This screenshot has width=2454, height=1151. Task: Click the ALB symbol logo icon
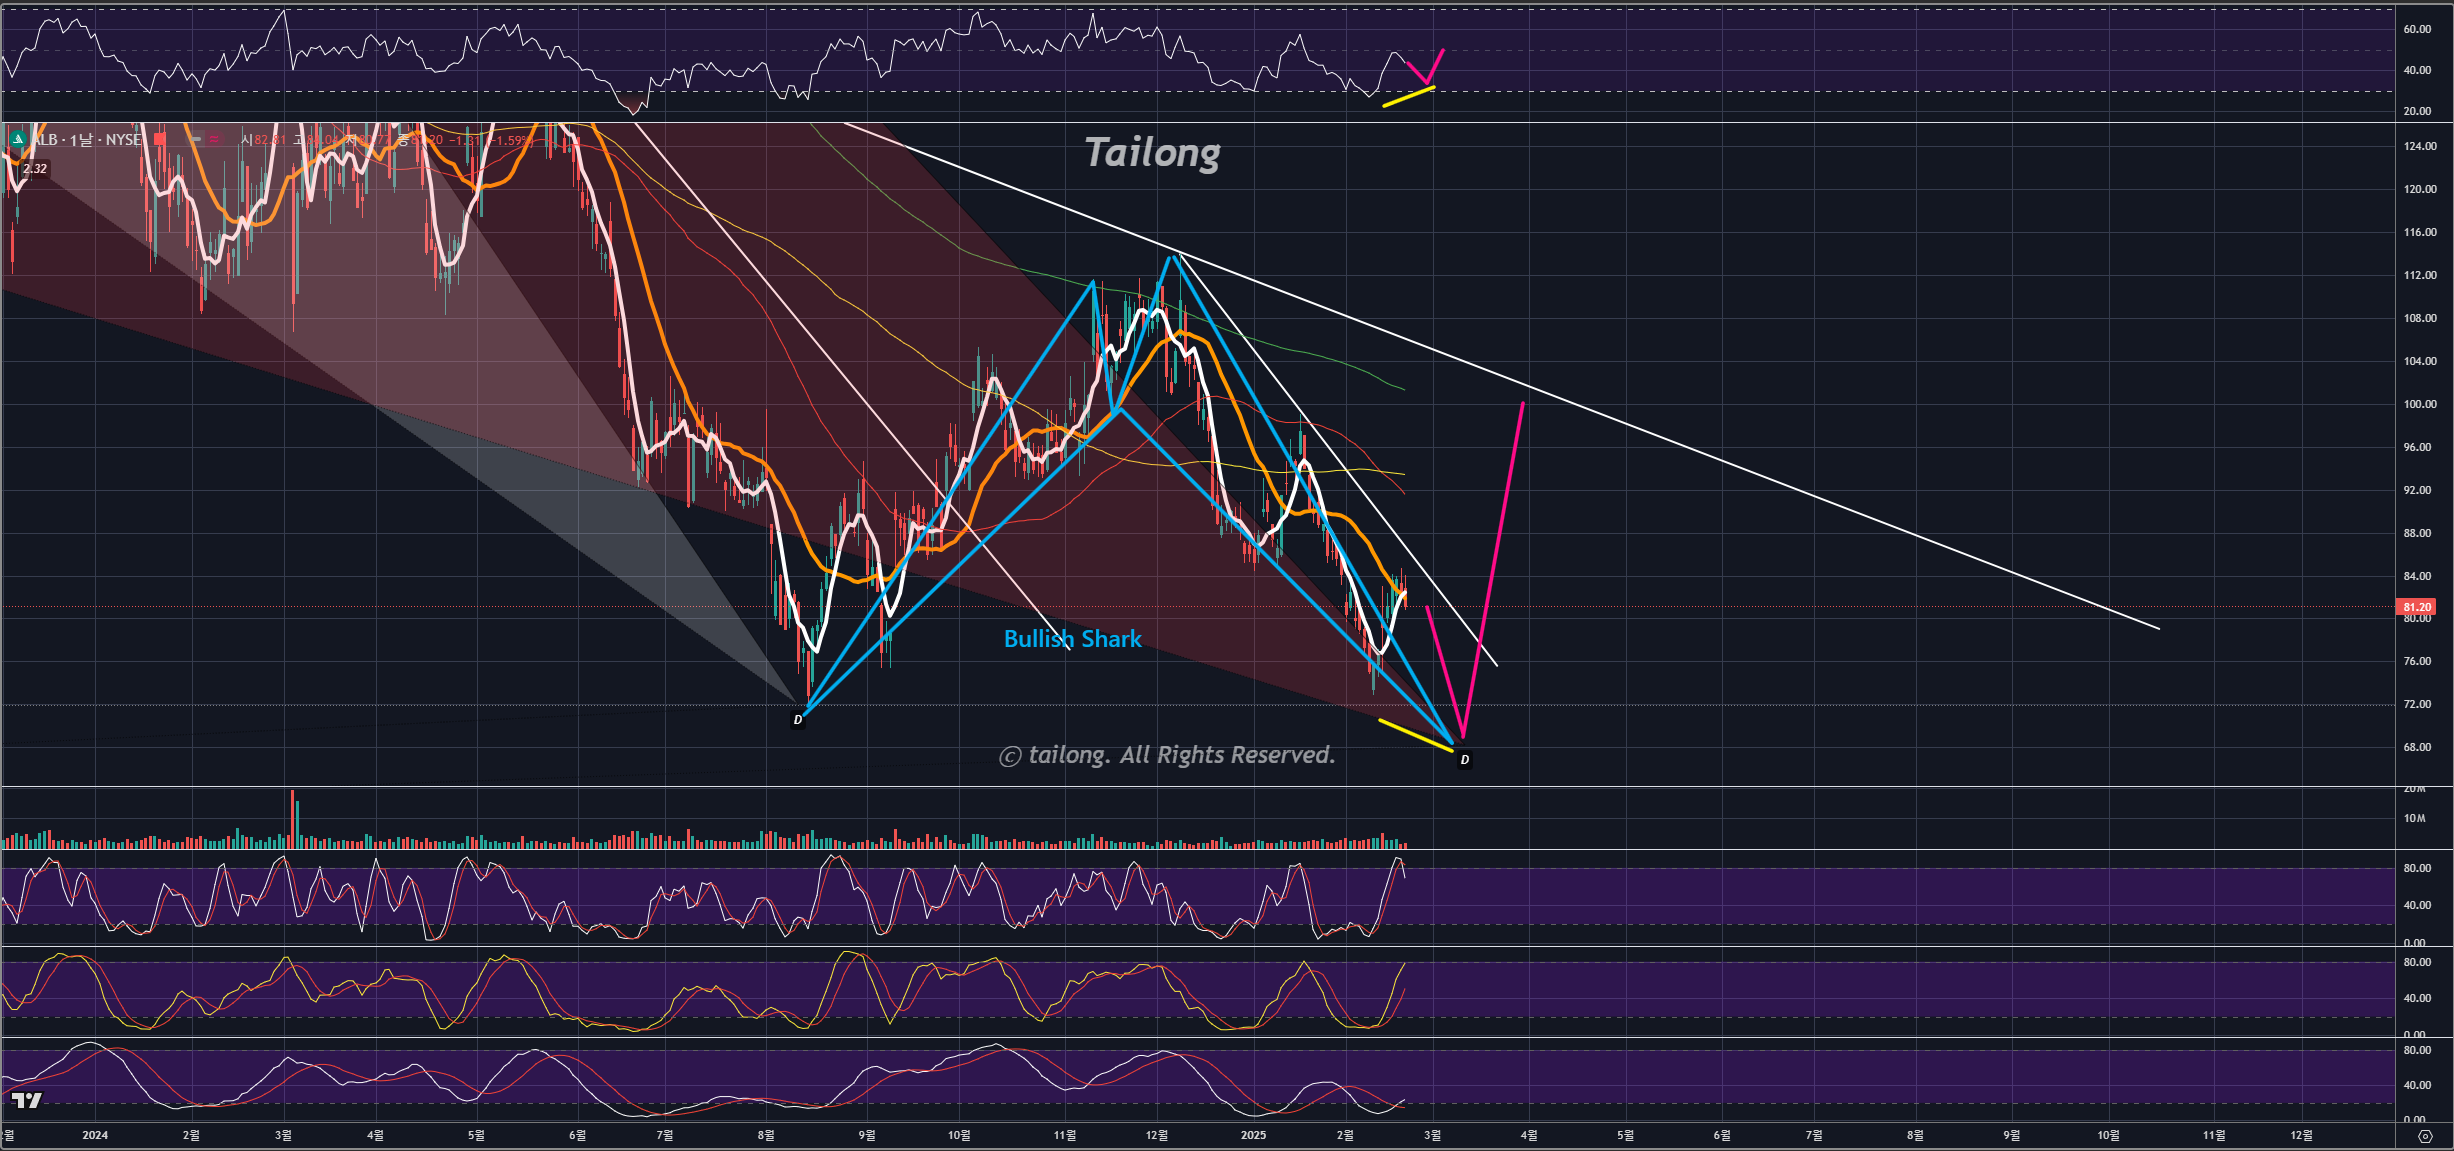click(18, 139)
